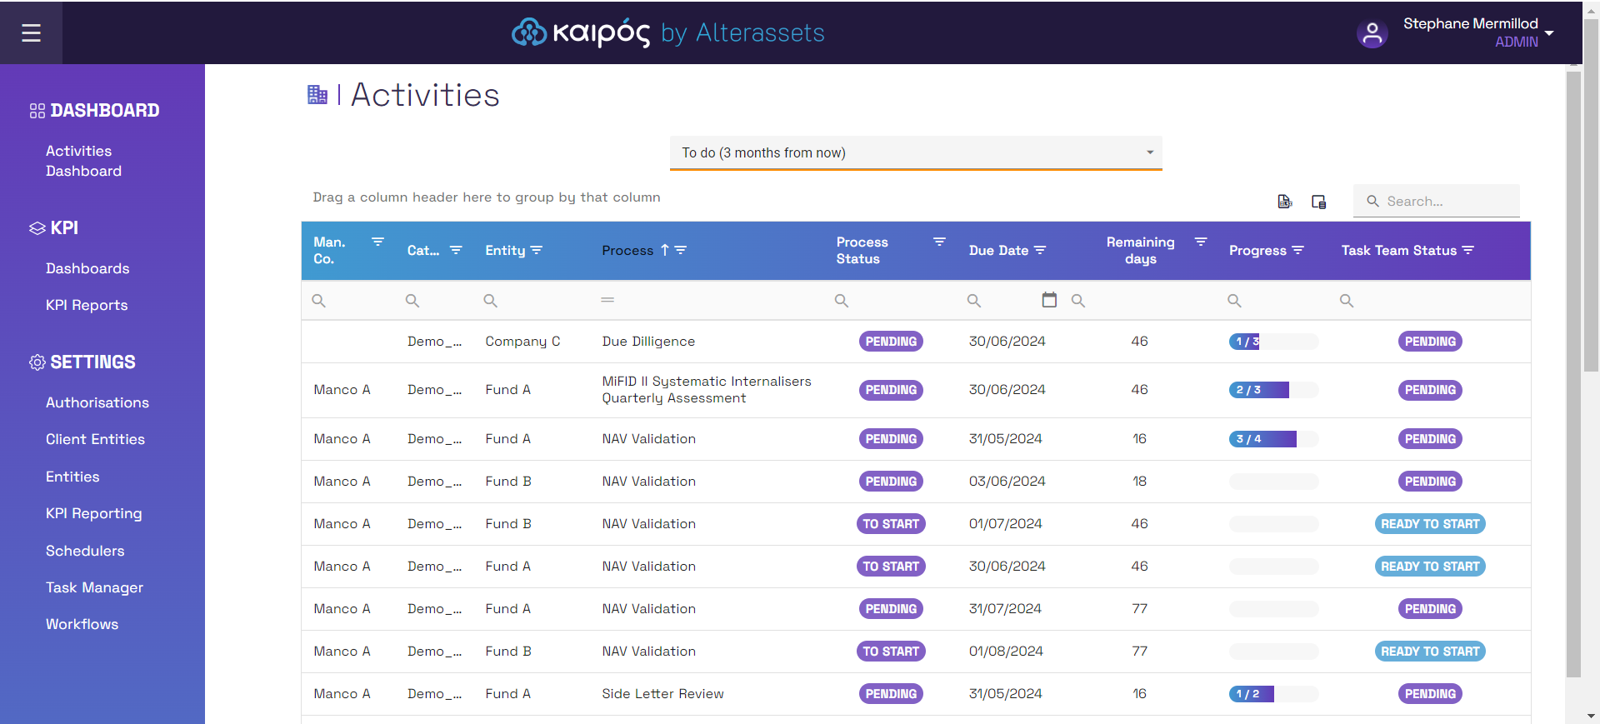Screen dimensions: 1600x724
Task: Sort by Process column header
Action: 627,250
